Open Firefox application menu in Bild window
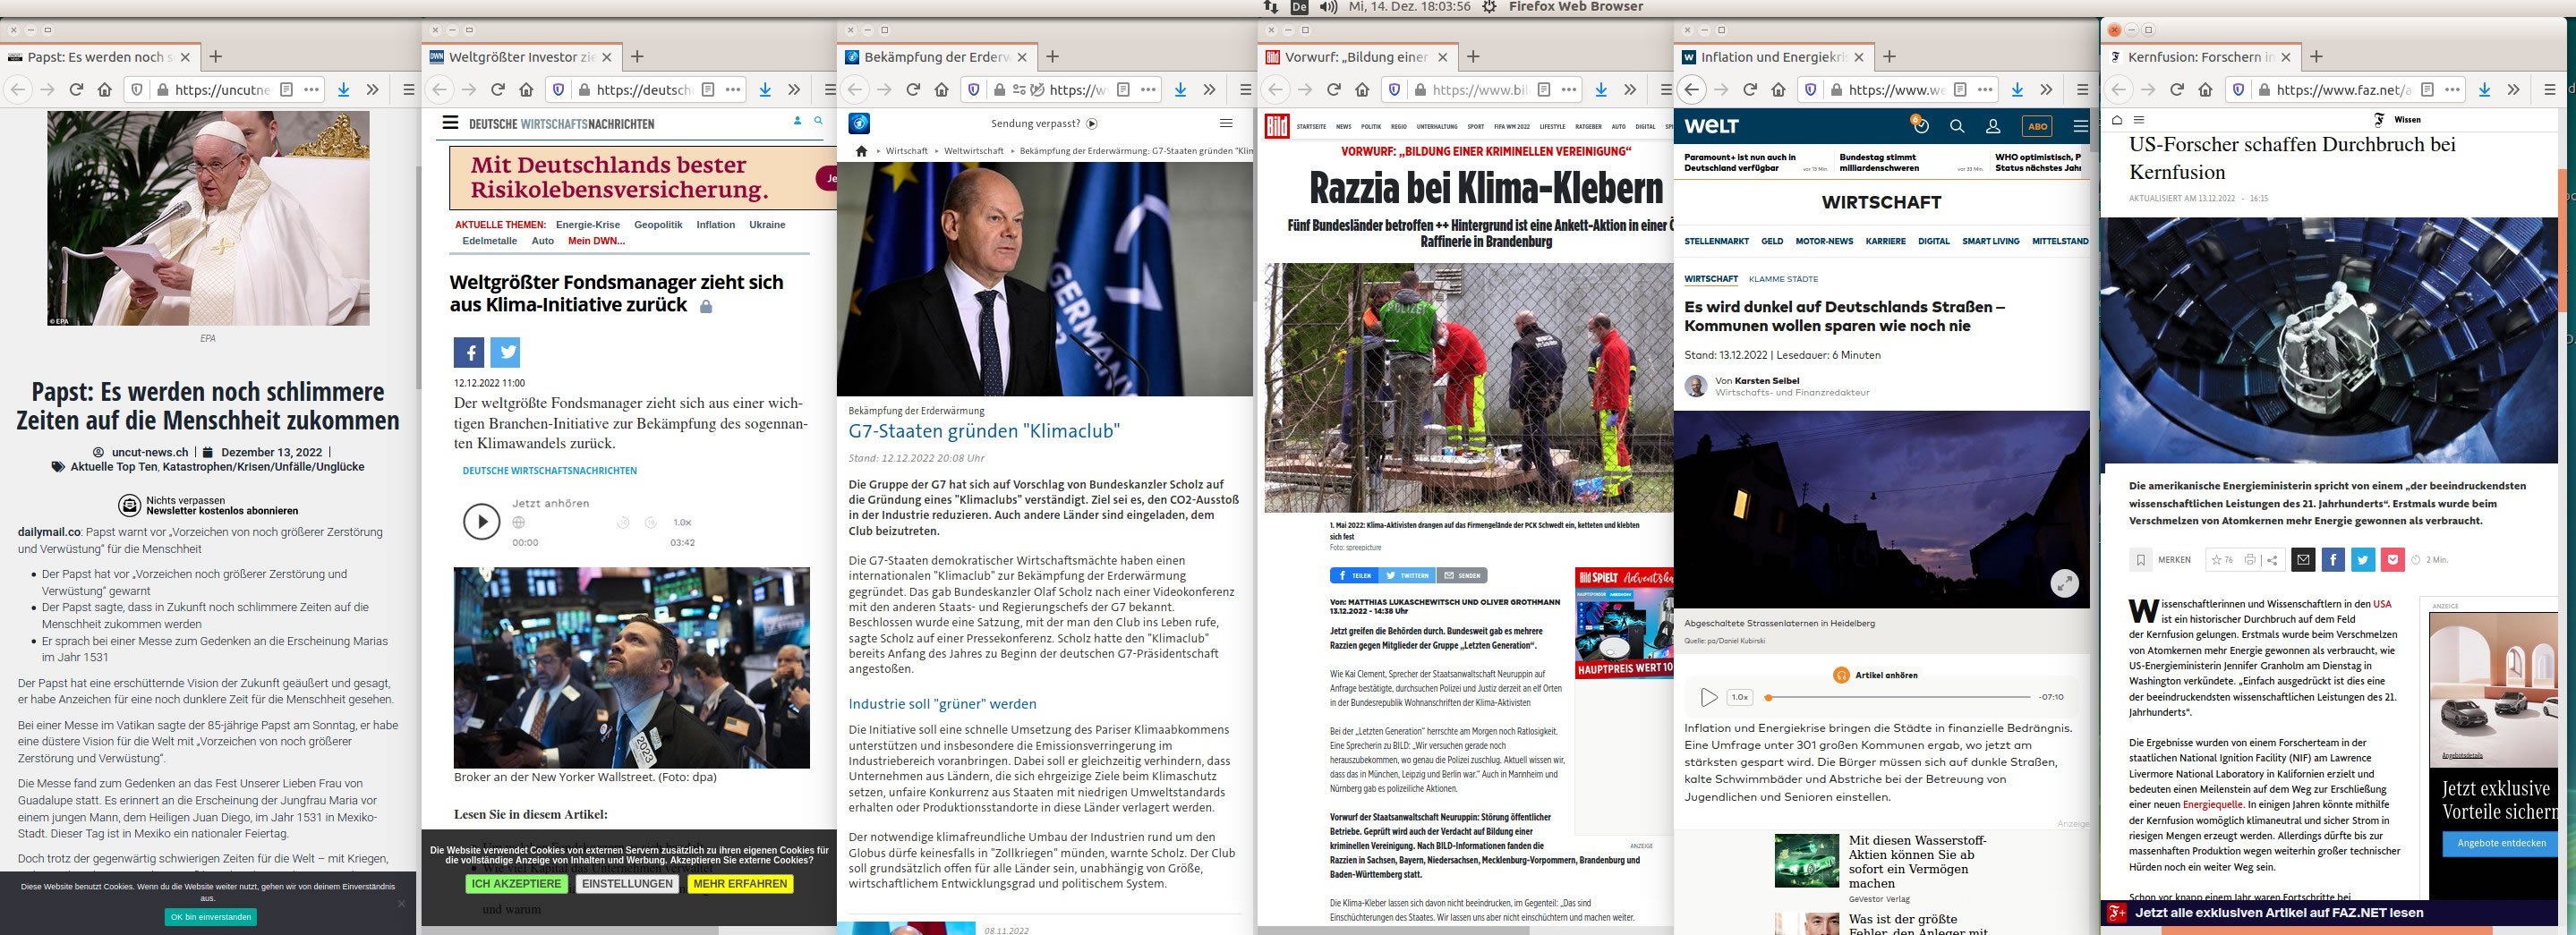 pyautogui.click(x=1666, y=90)
